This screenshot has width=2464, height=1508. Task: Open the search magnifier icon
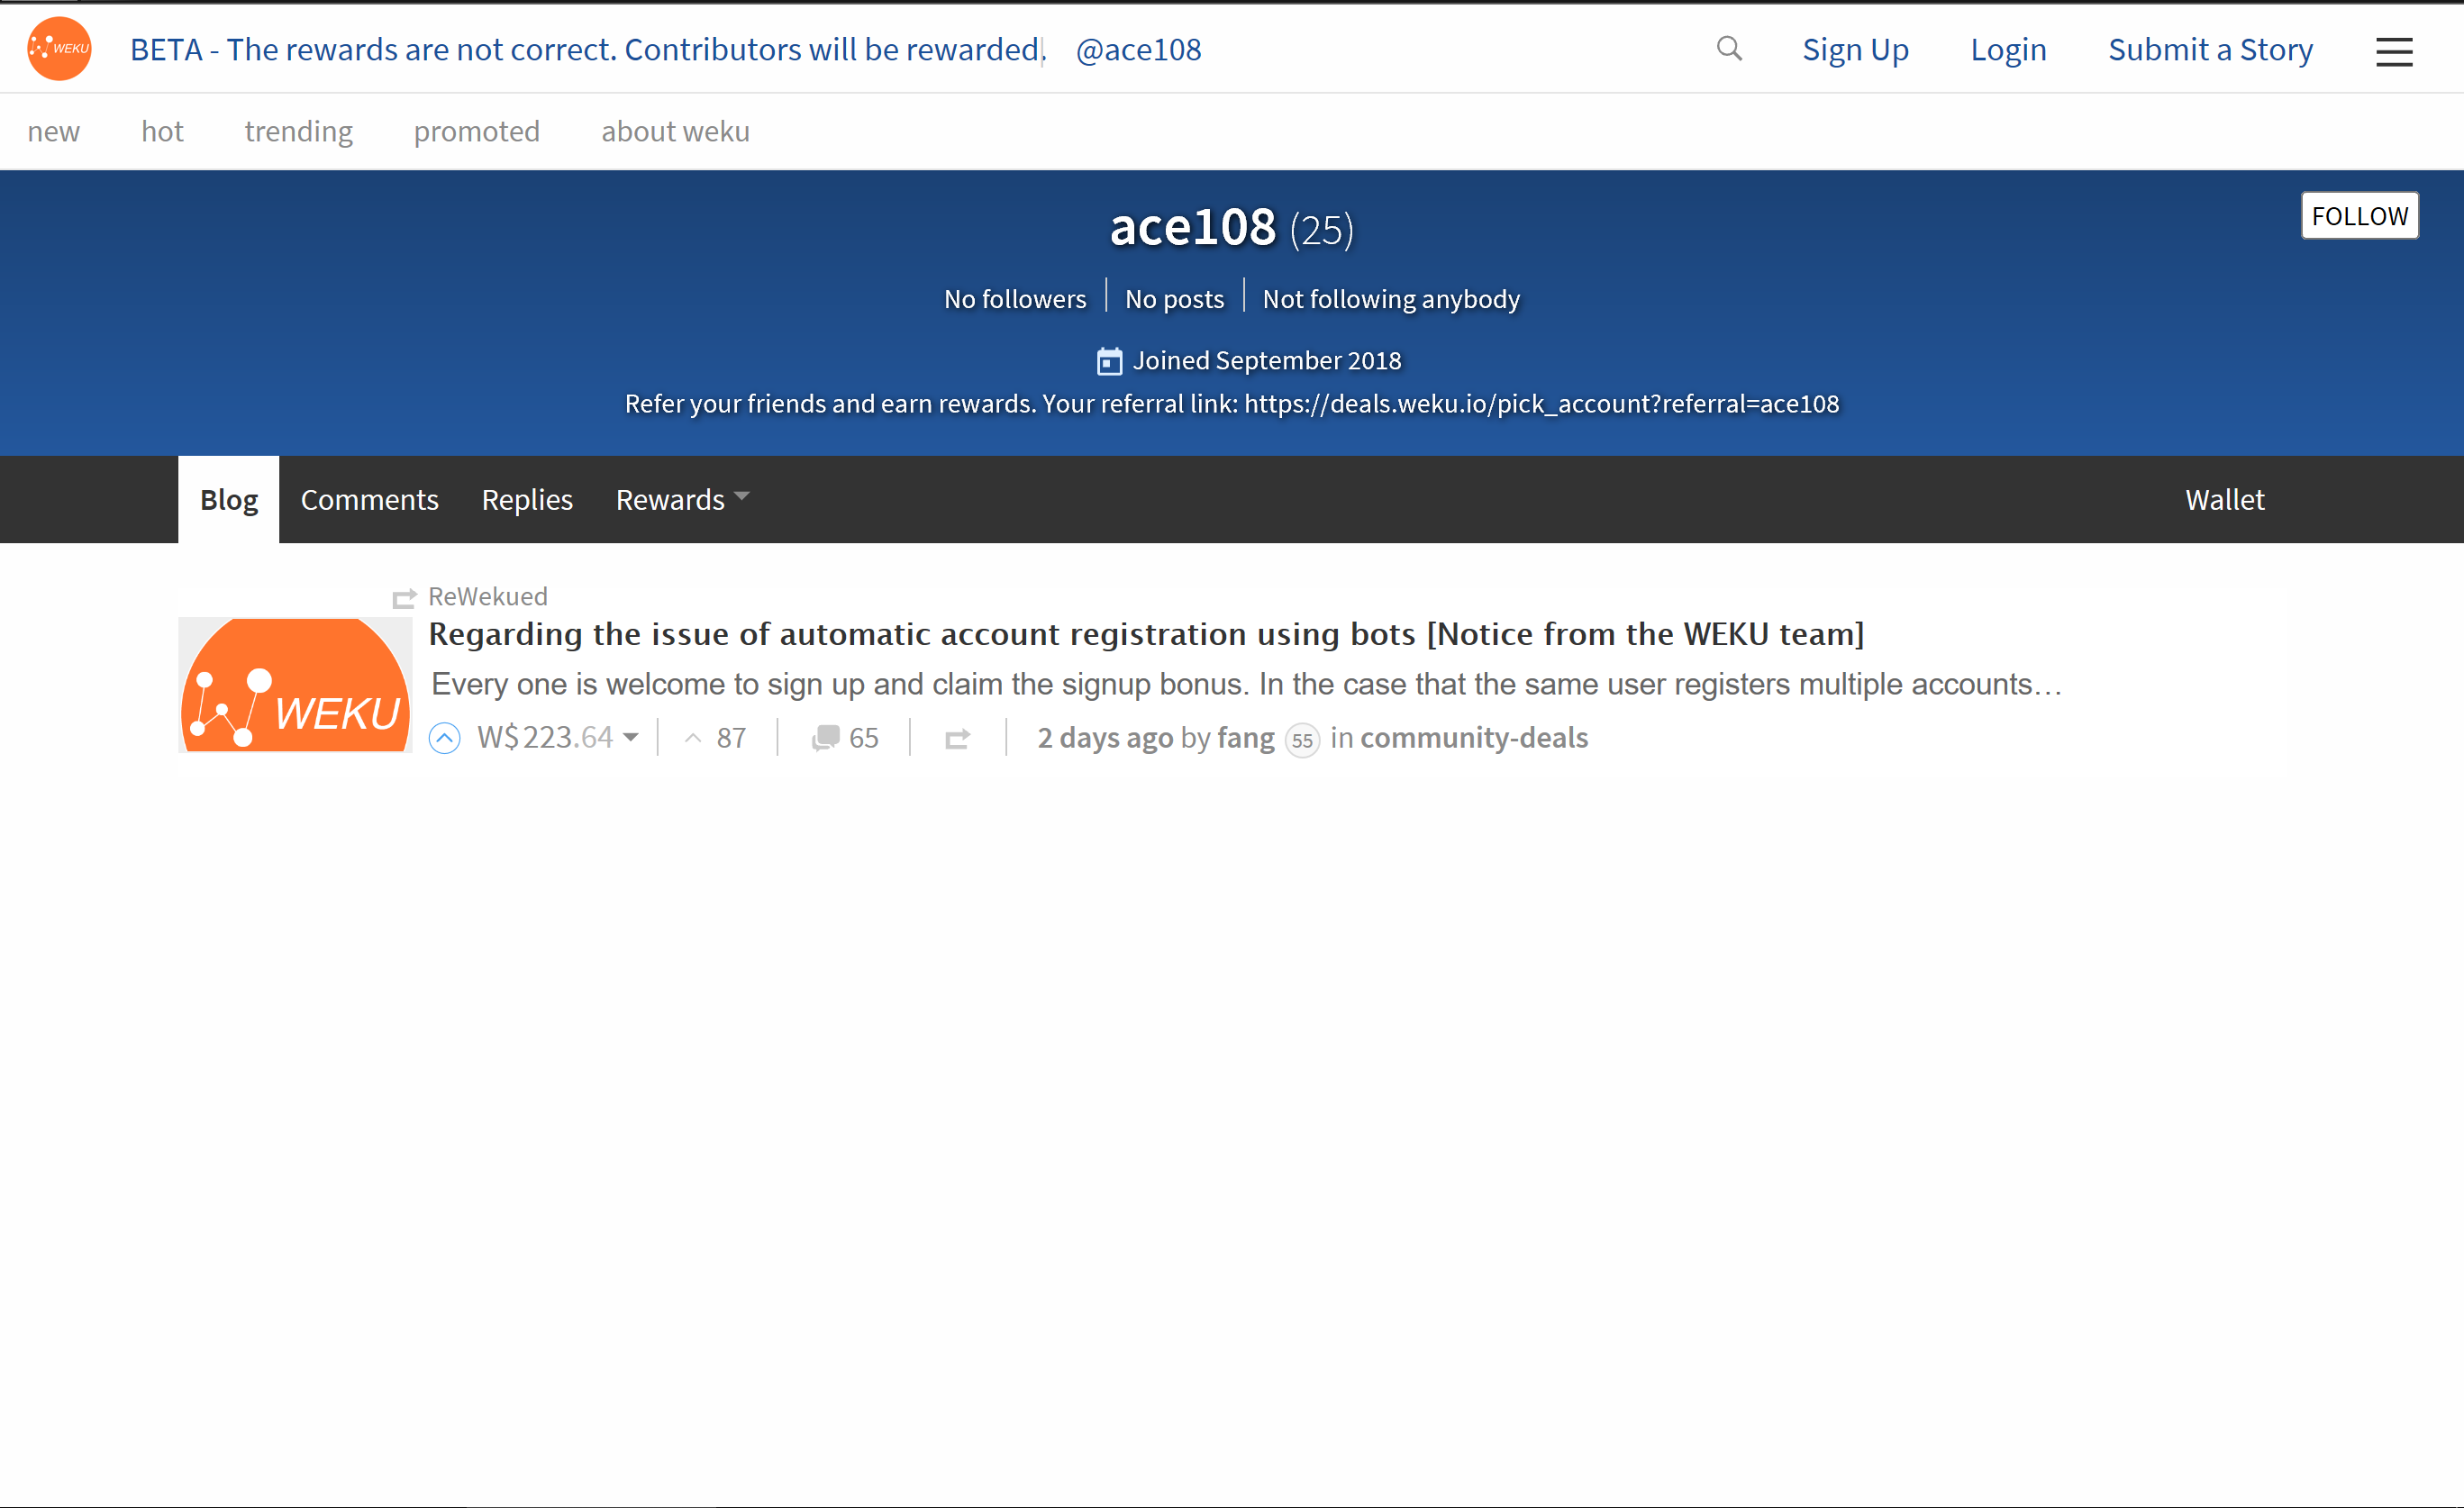coord(1729,48)
